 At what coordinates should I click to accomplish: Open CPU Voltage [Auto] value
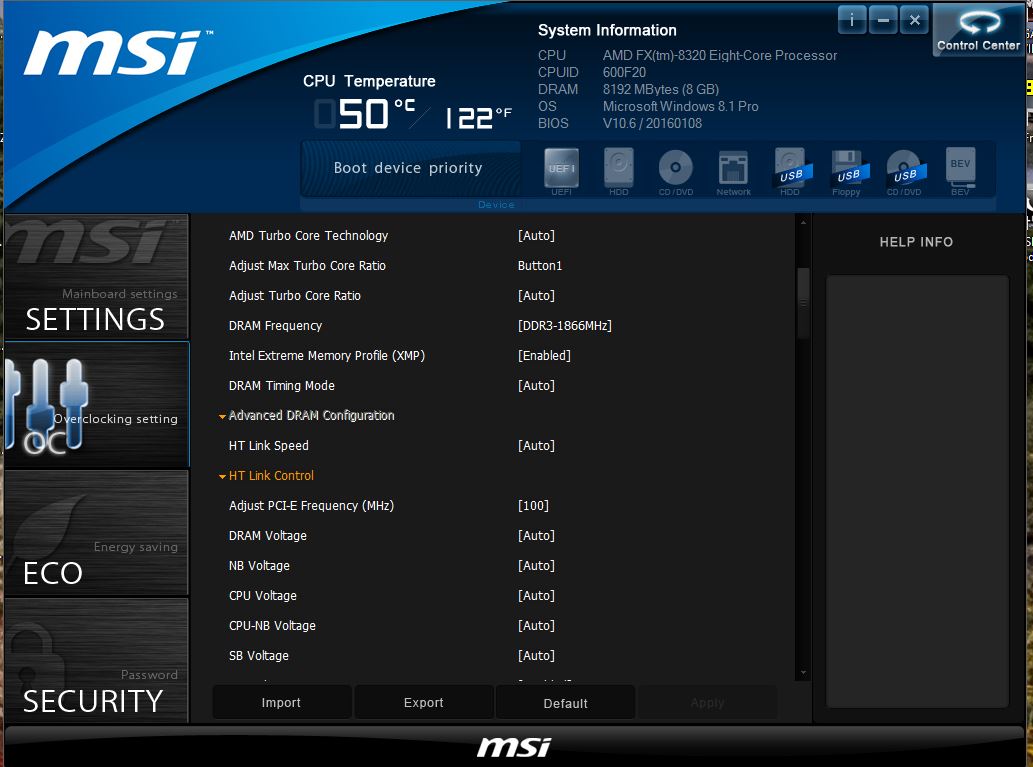coord(536,596)
